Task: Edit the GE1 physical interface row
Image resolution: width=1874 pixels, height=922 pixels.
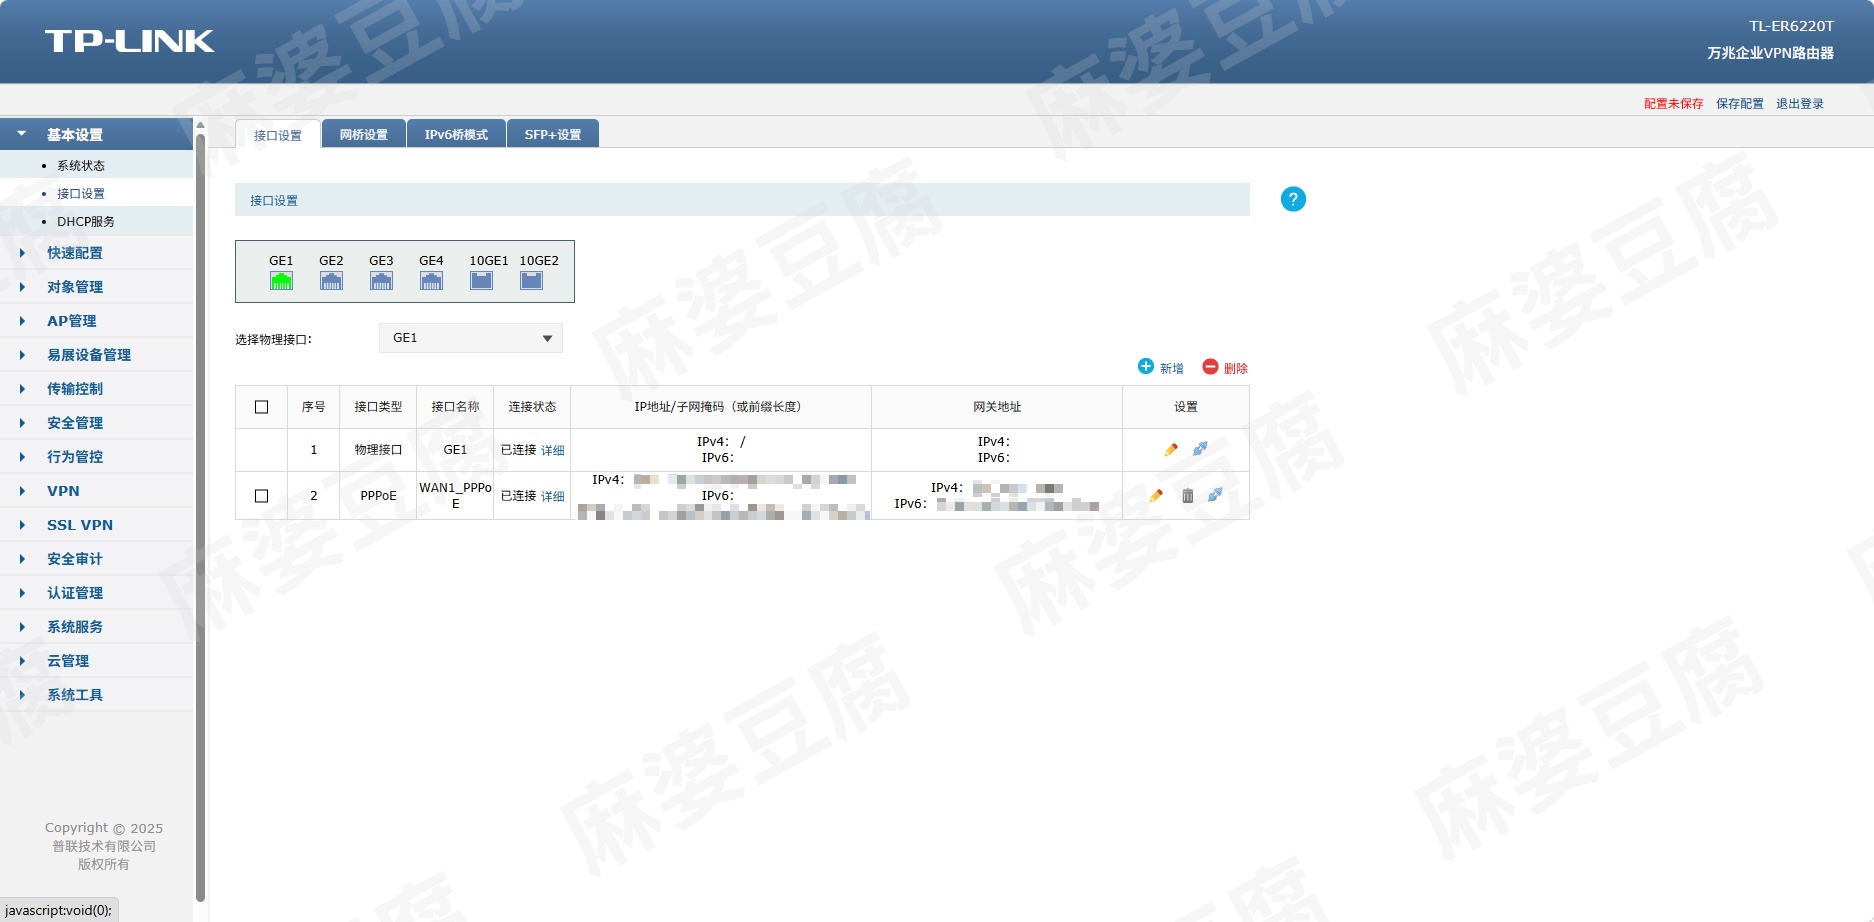Action: click(1171, 450)
